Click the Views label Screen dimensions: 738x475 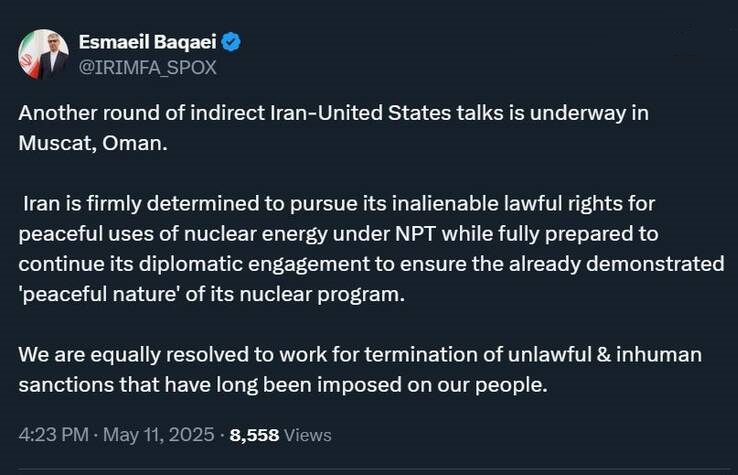pos(308,435)
